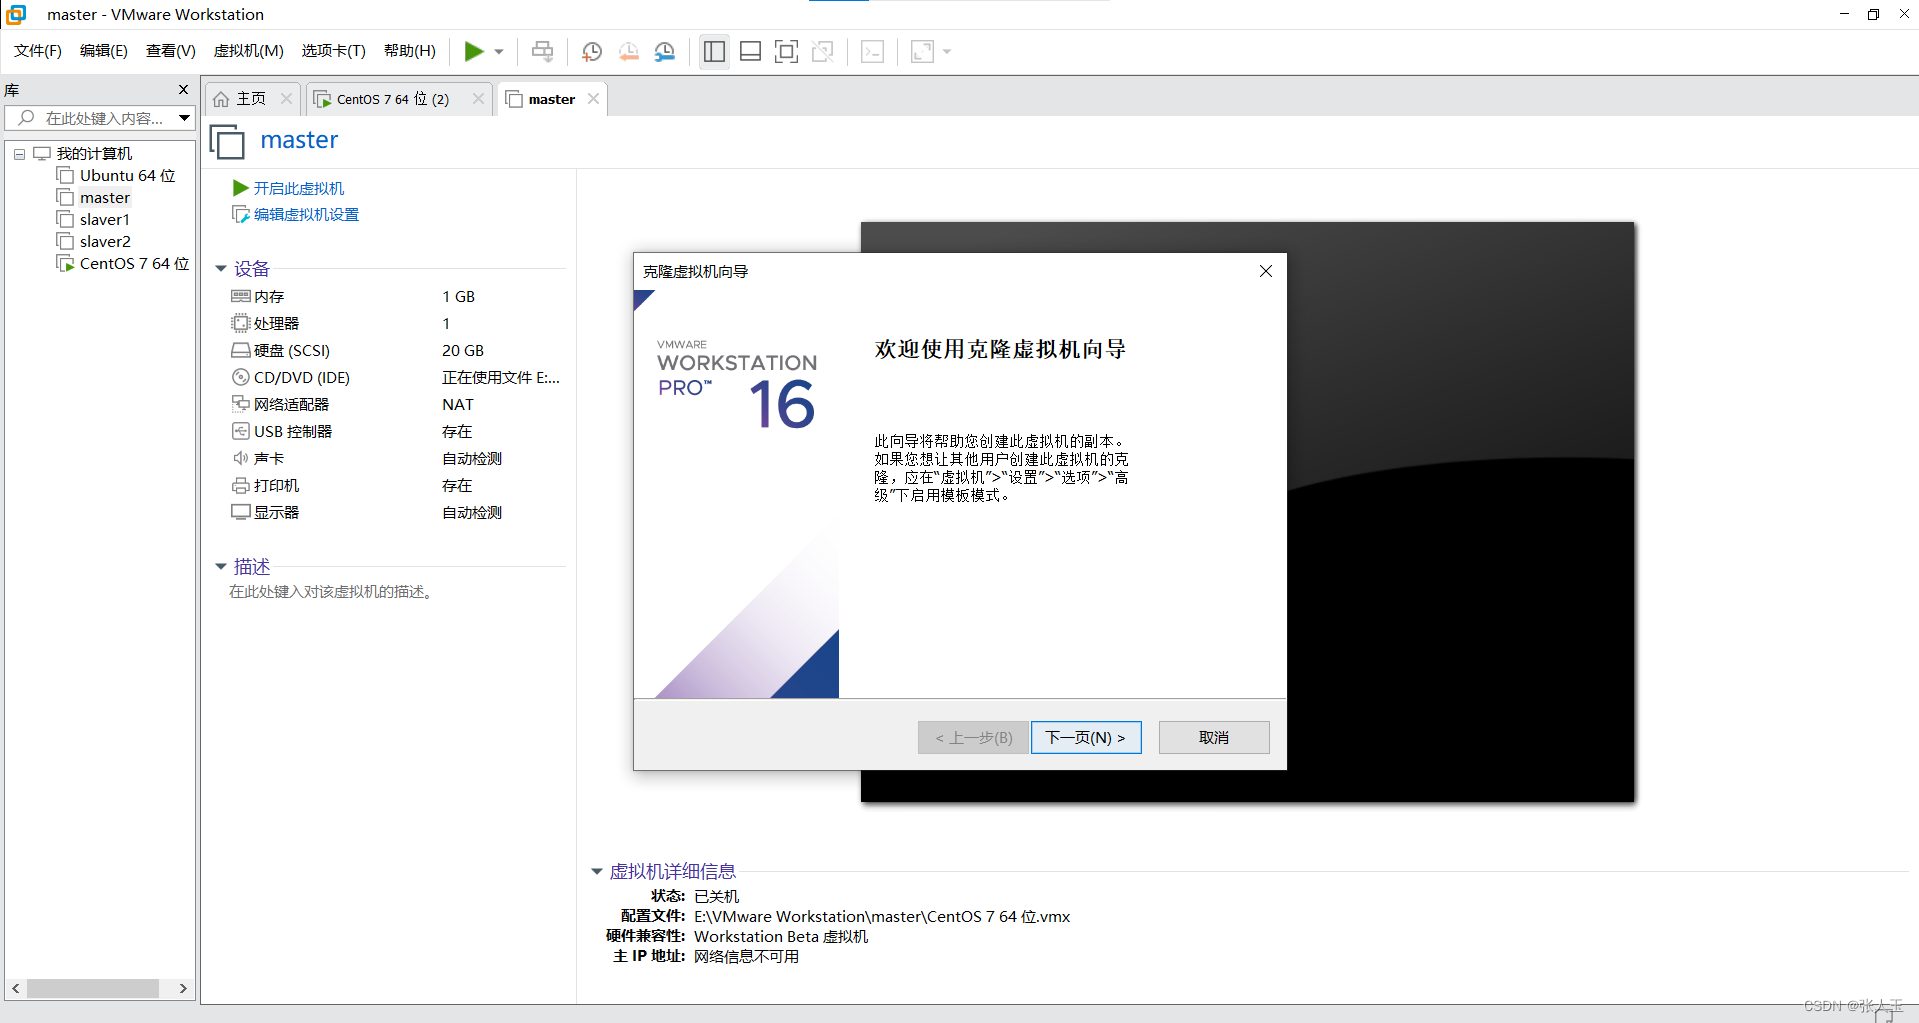Open the library search dropdown arrow

tap(184, 118)
